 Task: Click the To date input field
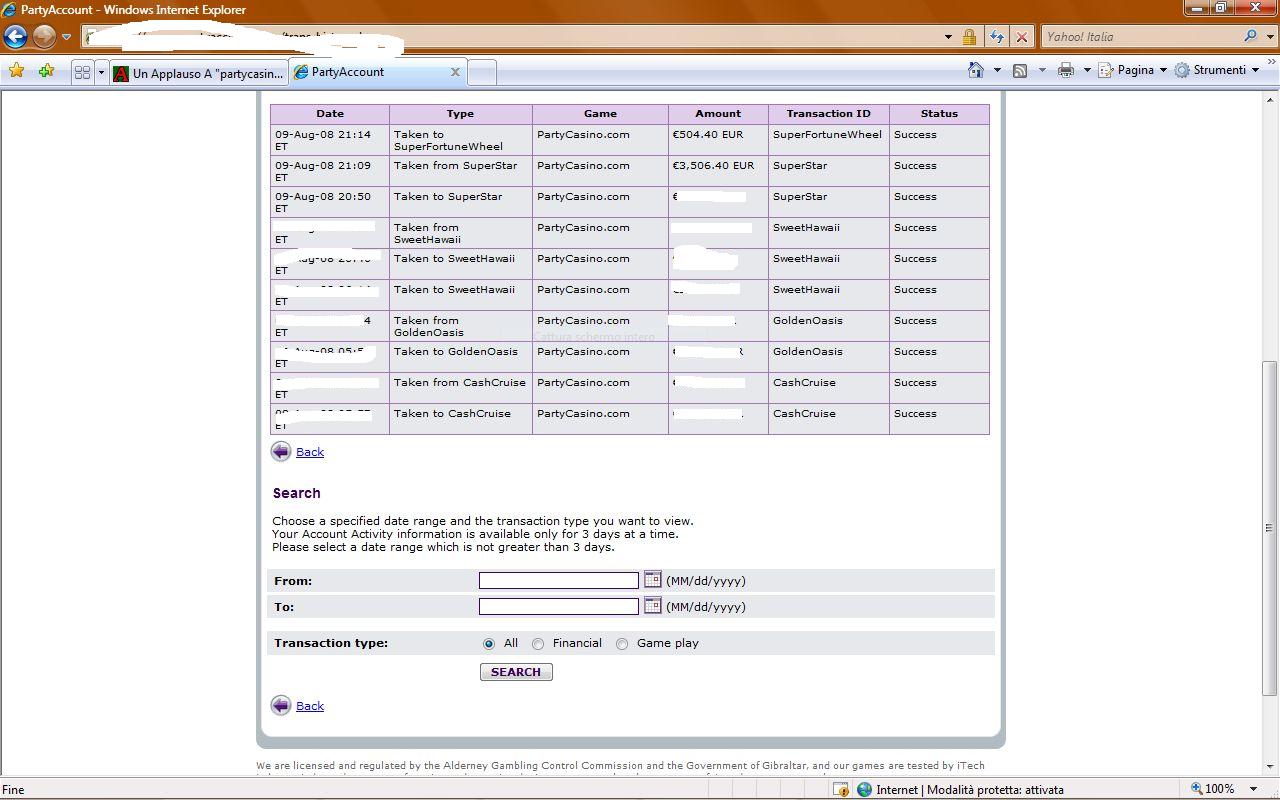(558, 607)
